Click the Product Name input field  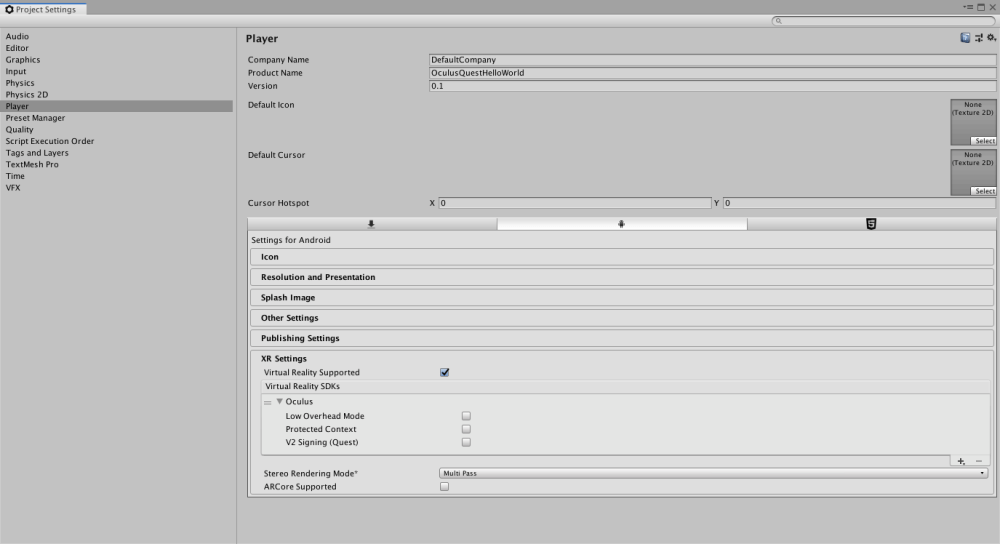(x=712, y=73)
